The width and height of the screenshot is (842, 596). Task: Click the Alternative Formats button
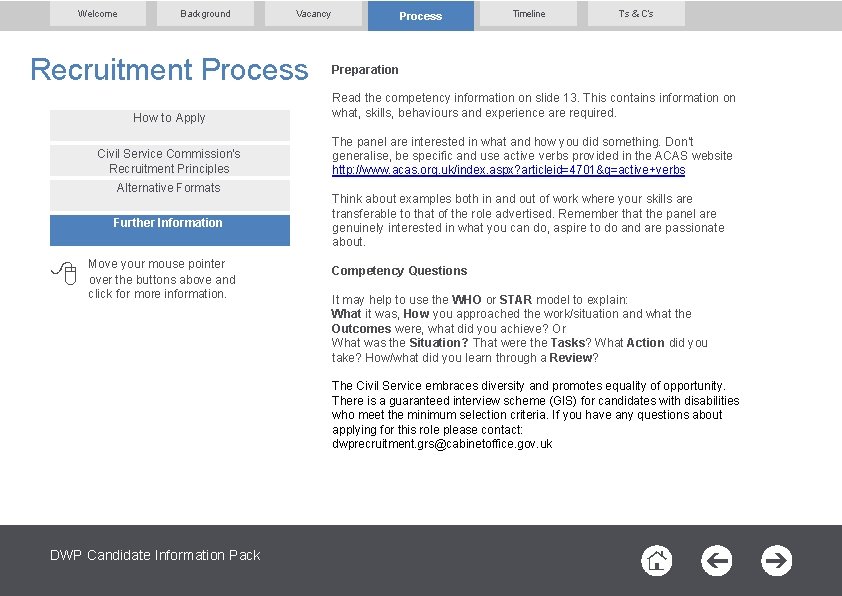(x=168, y=188)
